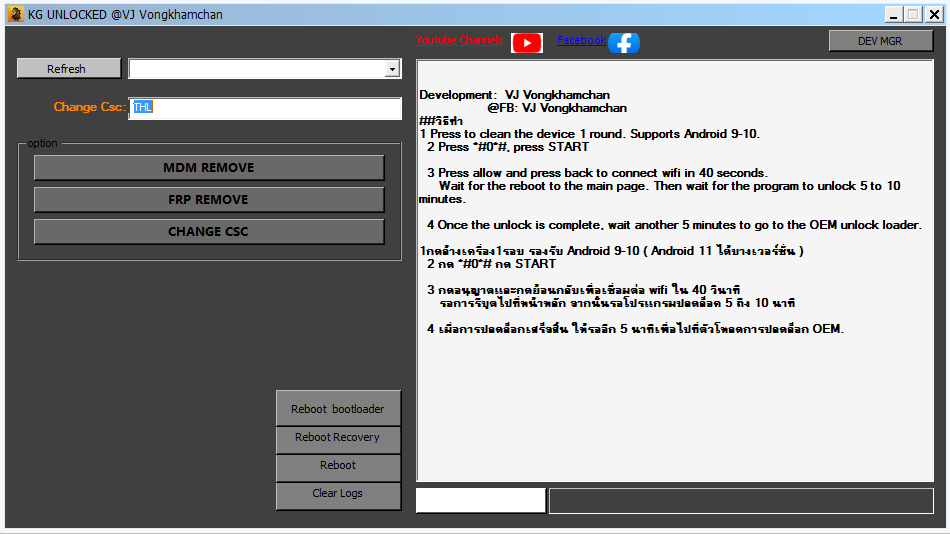Open the Youtube Channels link

click(460, 40)
